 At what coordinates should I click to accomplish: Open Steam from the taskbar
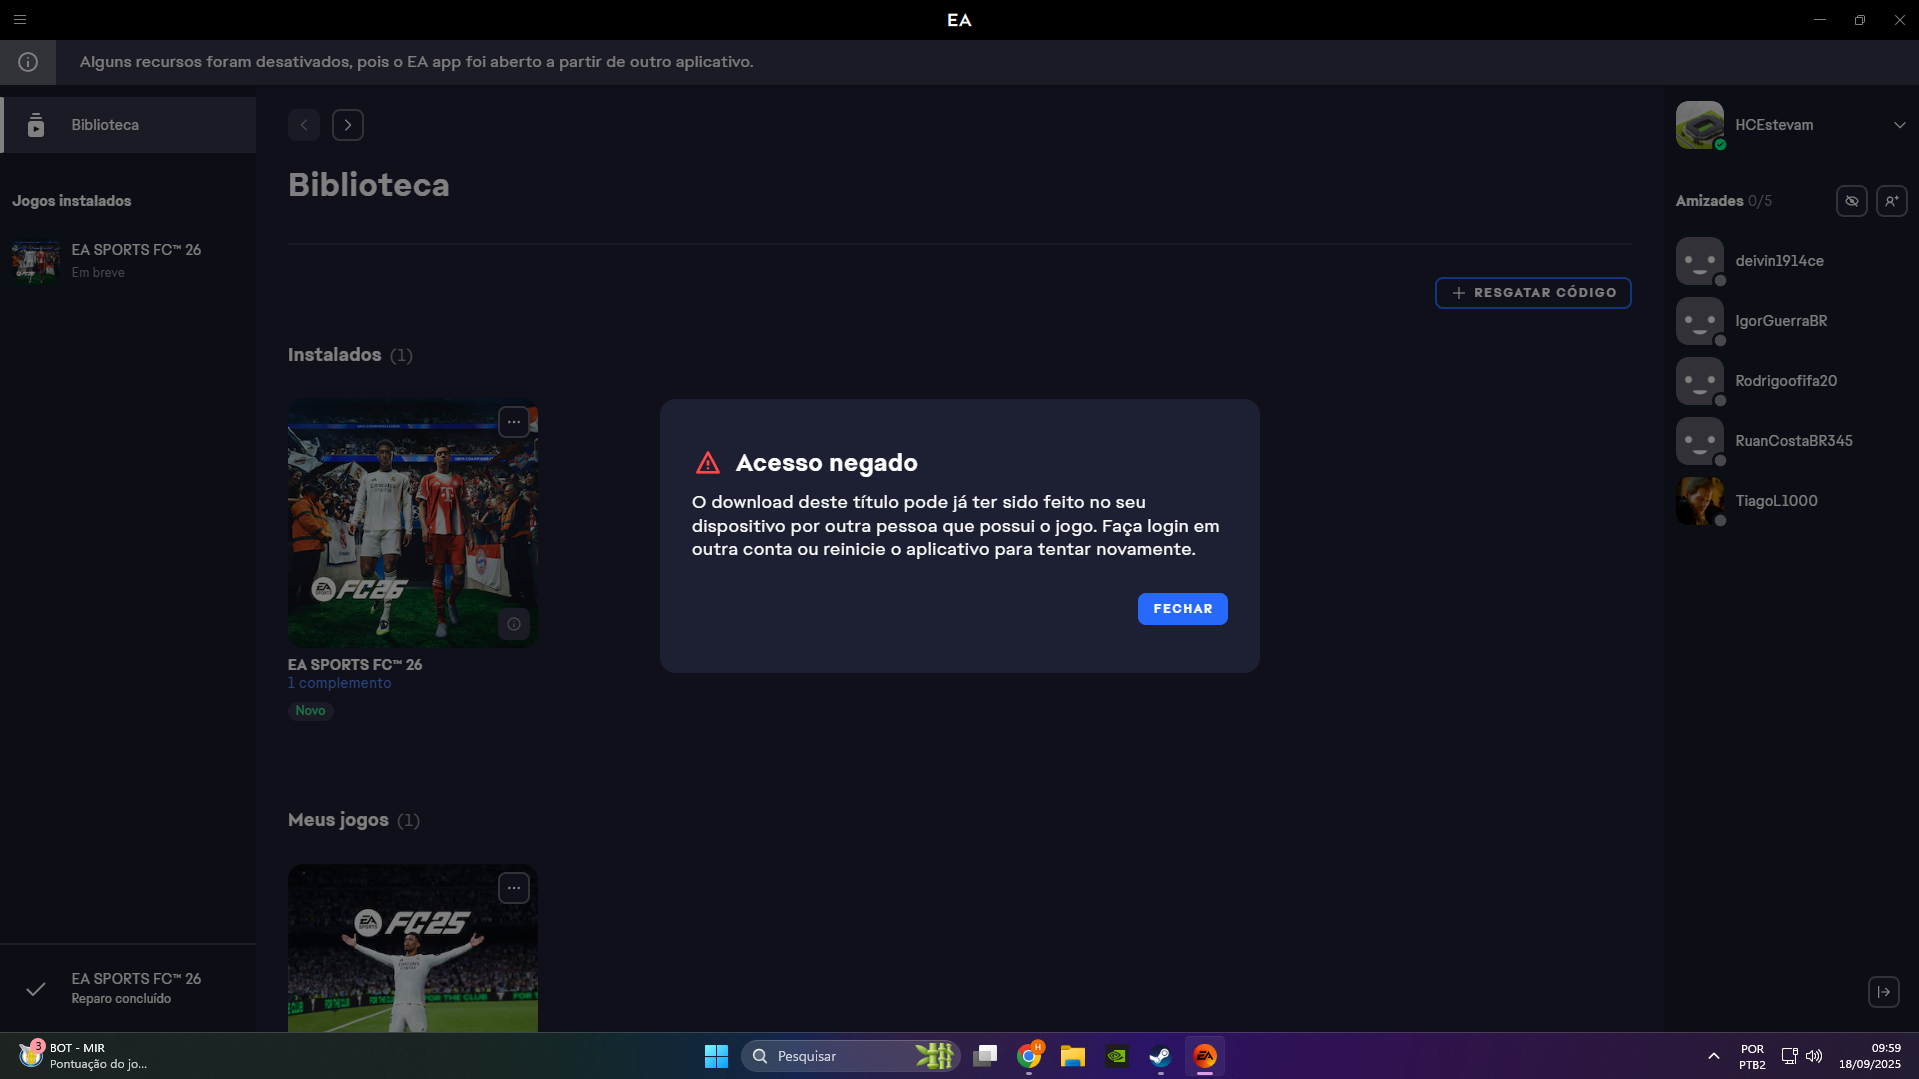tap(1160, 1056)
